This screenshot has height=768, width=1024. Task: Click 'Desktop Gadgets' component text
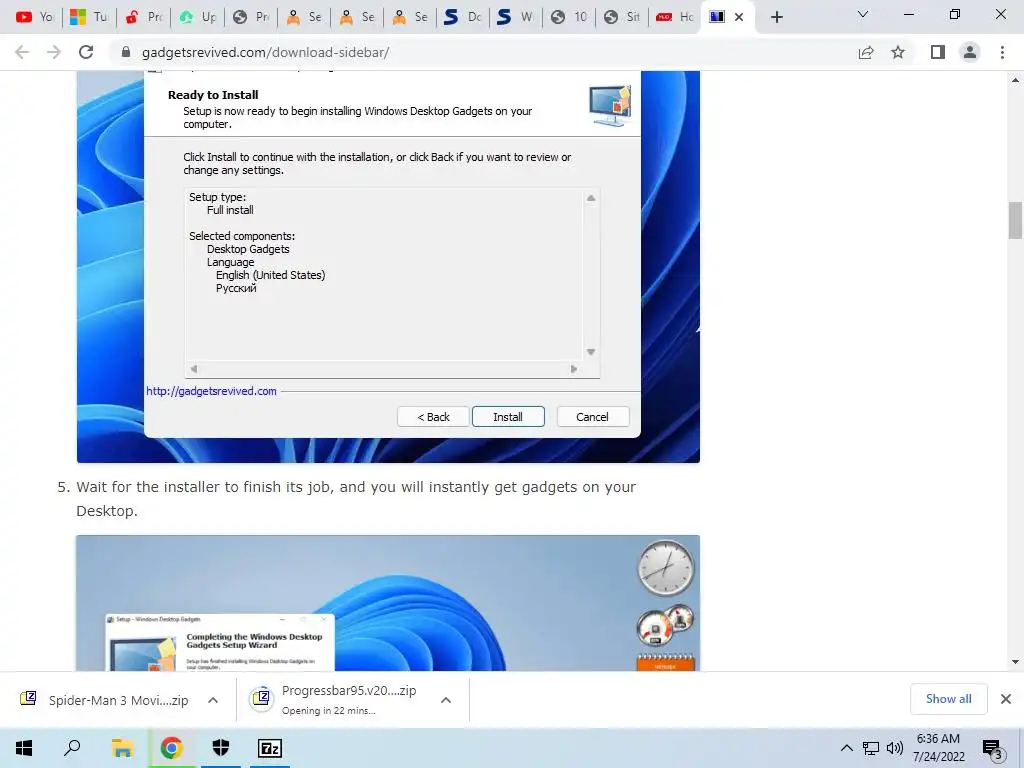tap(248, 249)
